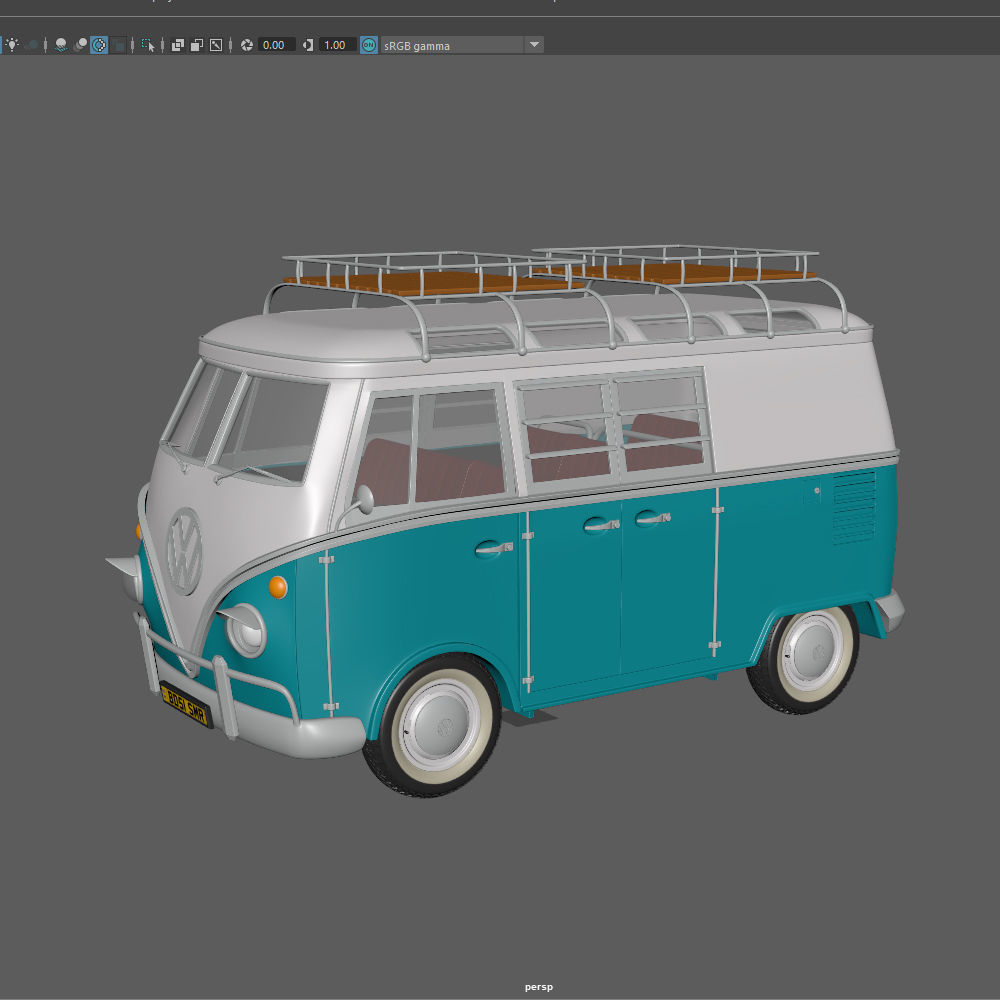
Task: Click the resolution gate icon
Action: 196,44
